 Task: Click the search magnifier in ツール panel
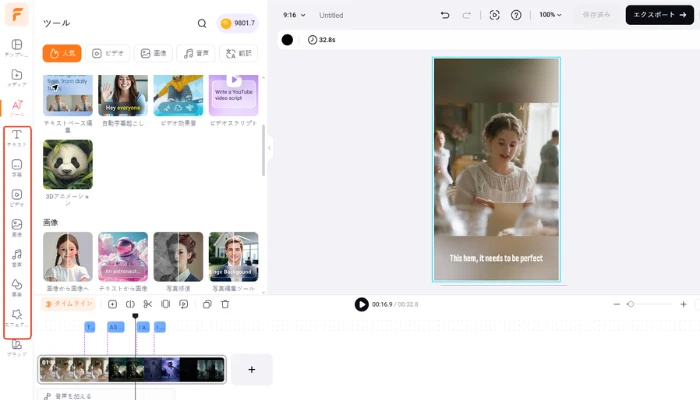(x=202, y=23)
